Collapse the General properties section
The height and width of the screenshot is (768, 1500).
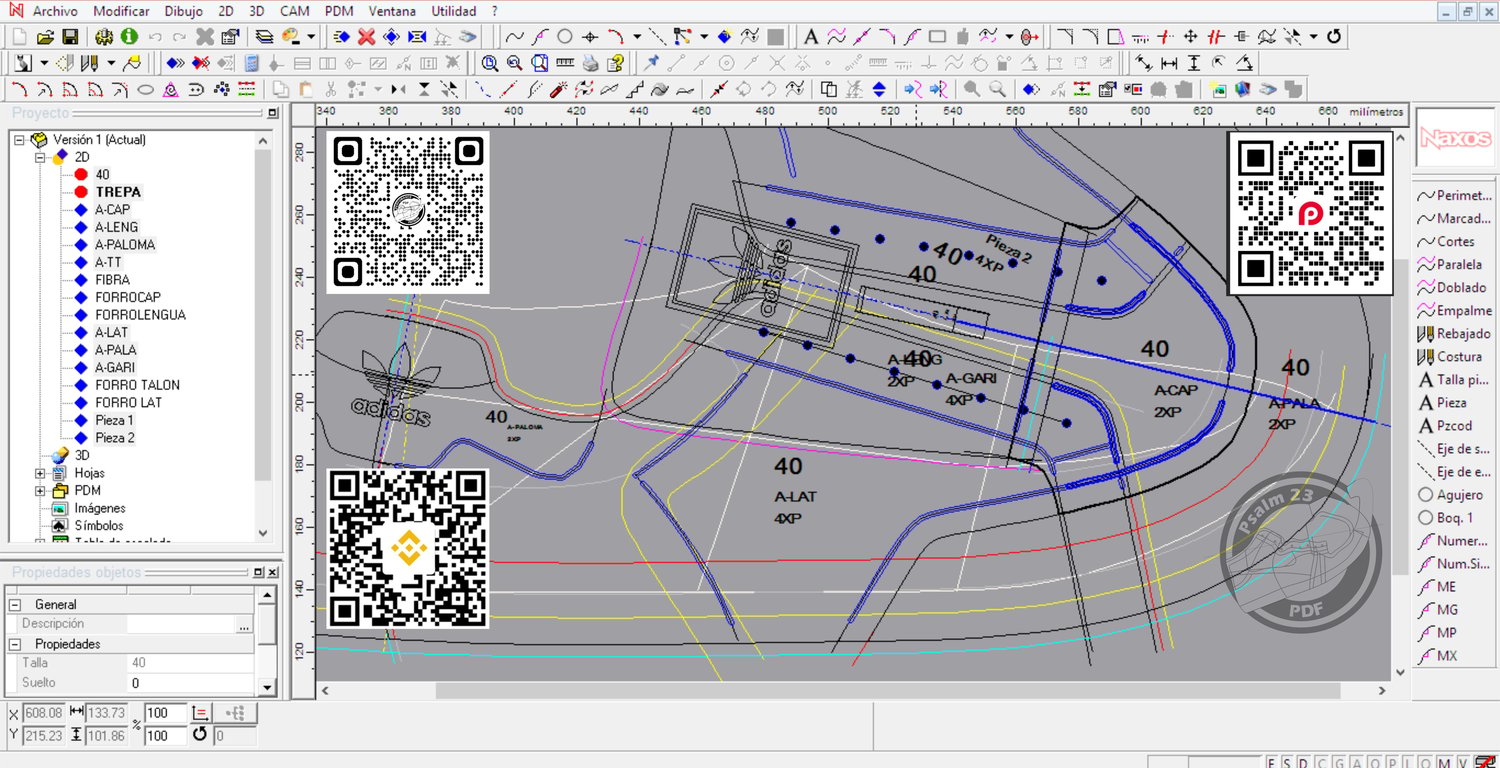pyautogui.click(x=15, y=605)
